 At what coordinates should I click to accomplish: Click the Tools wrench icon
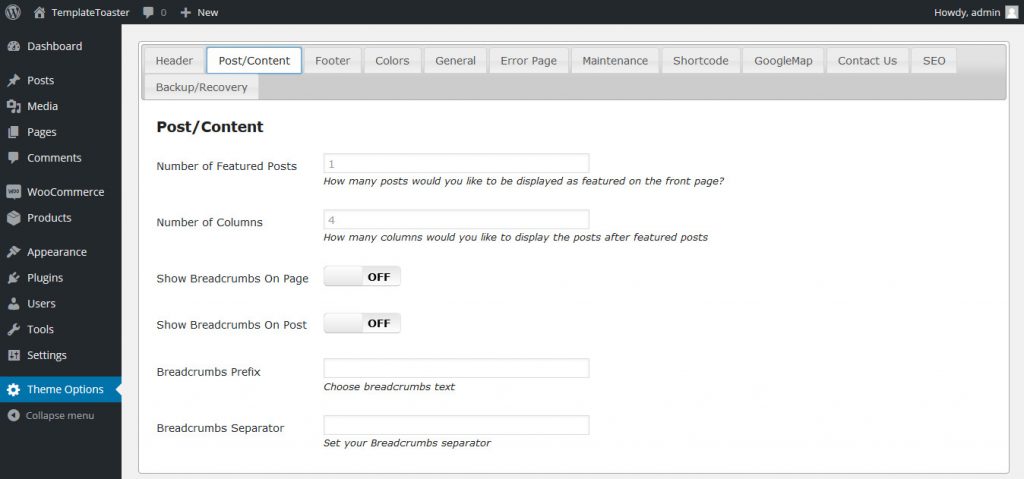pos(14,329)
